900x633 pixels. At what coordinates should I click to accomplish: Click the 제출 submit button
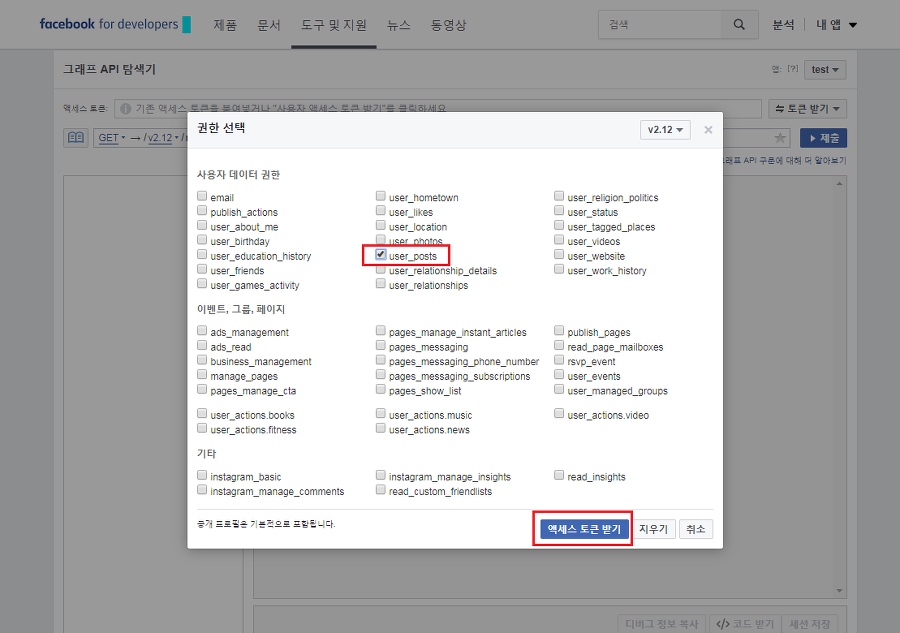824,138
